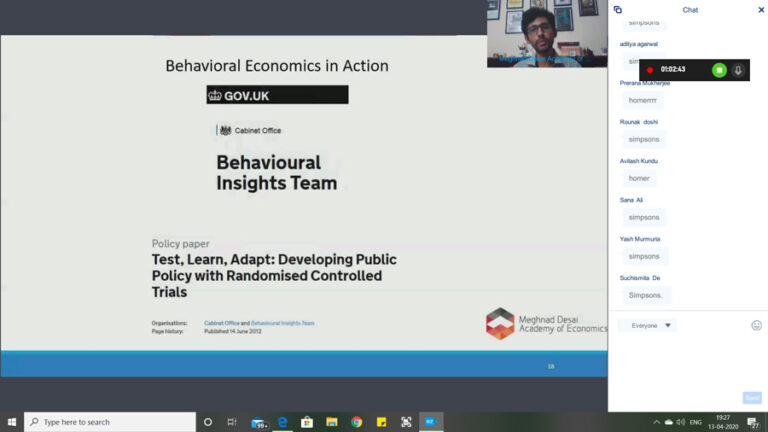Close the Chat panel
This screenshot has height=432, width=768.
click(761, 9)
